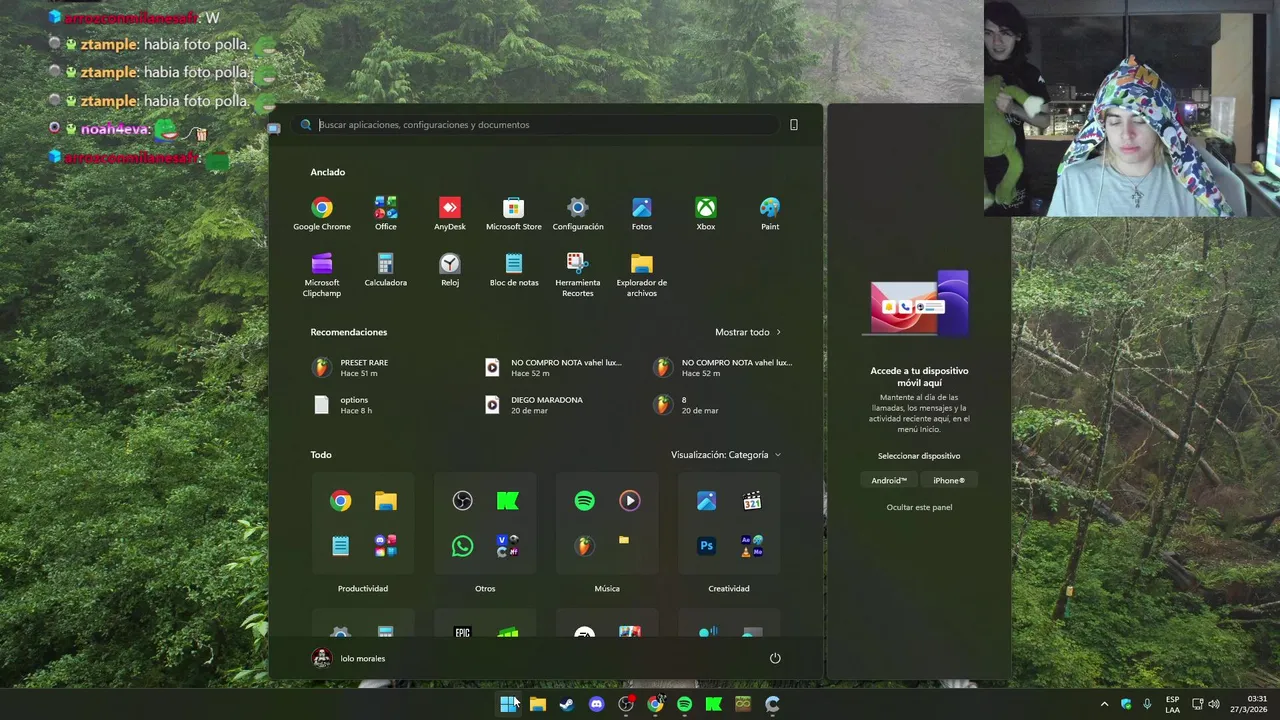Launch Paint from pinned apps
The height and width of the screenshot is (720, 1280).
tap(770, 213)
